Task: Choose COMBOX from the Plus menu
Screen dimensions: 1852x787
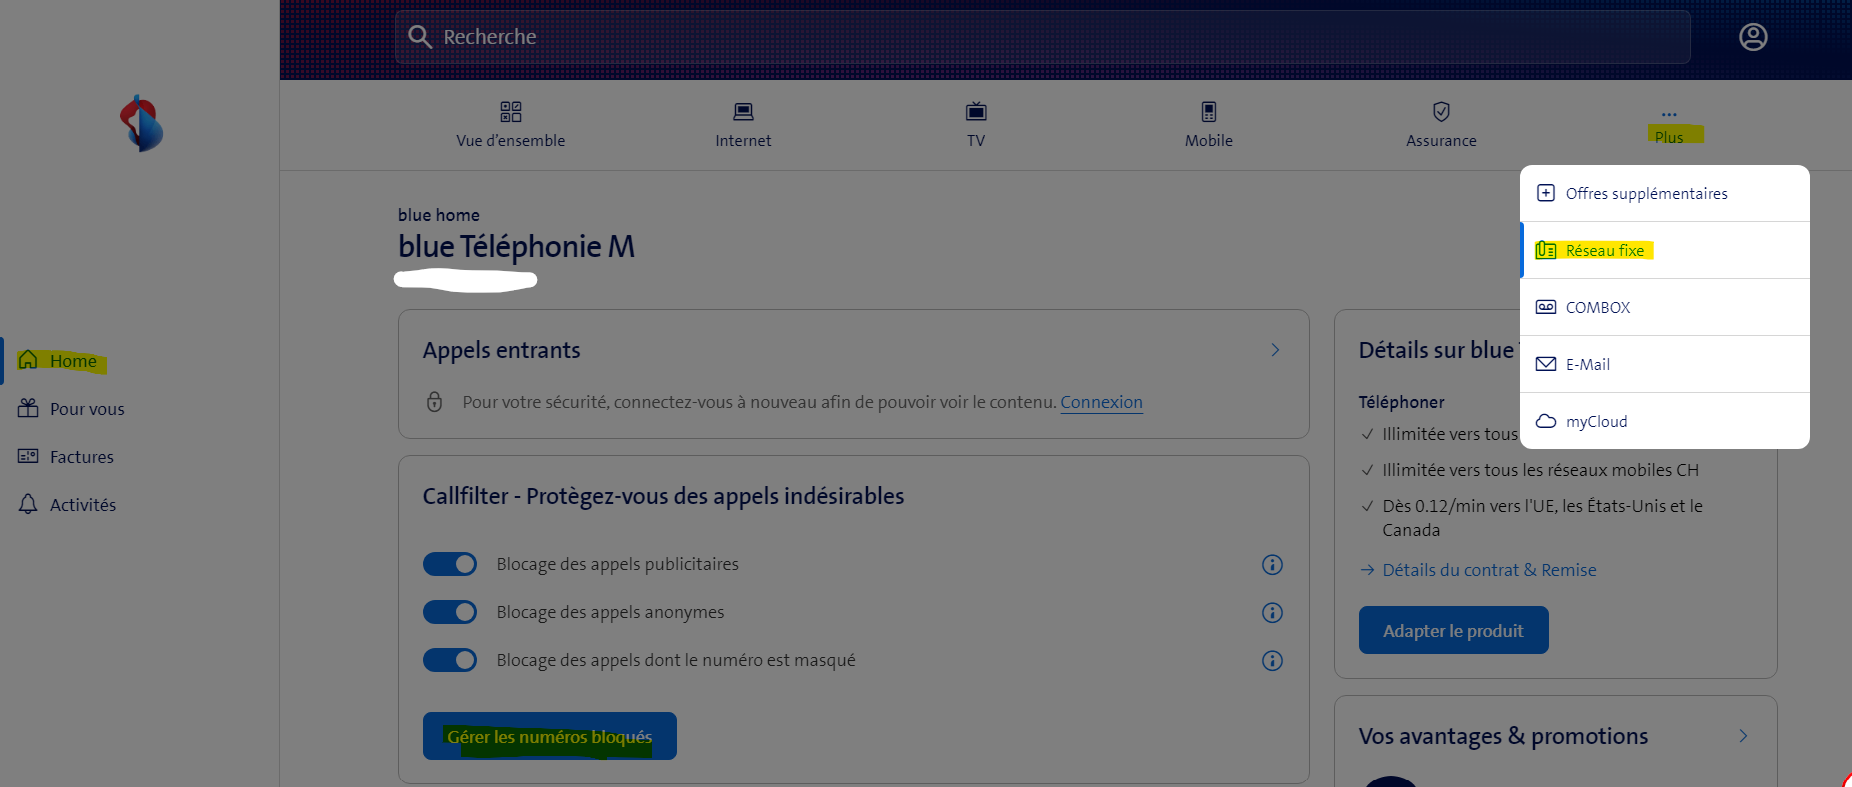Action: pos(1597,308)
